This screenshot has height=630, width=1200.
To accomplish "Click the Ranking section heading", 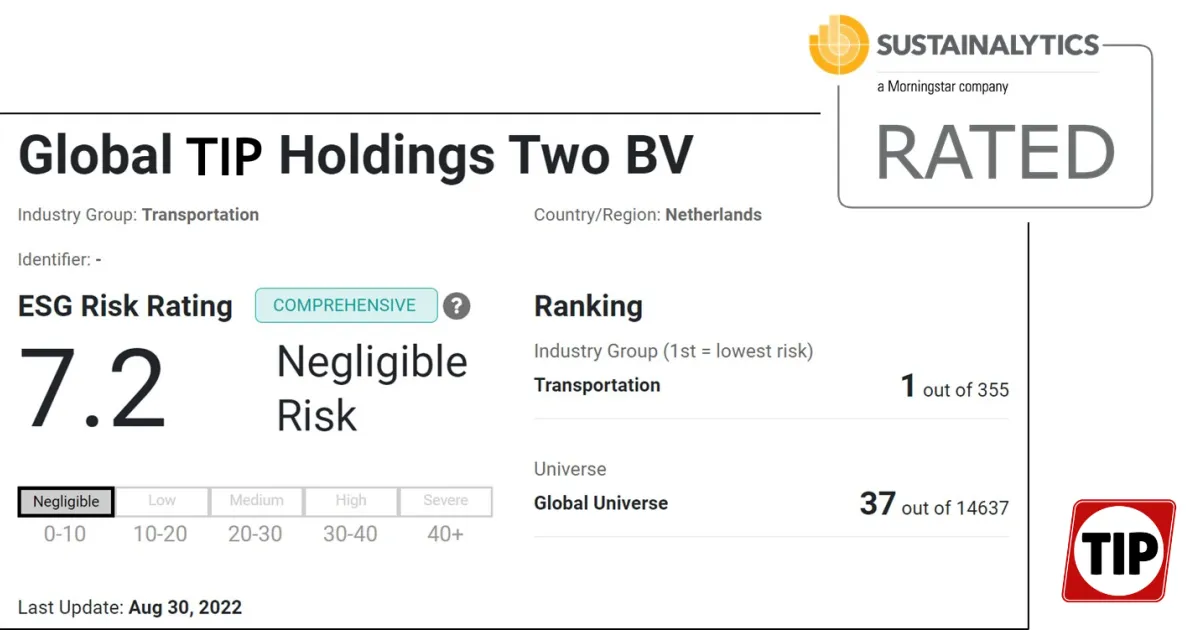I will coord(588,306).
